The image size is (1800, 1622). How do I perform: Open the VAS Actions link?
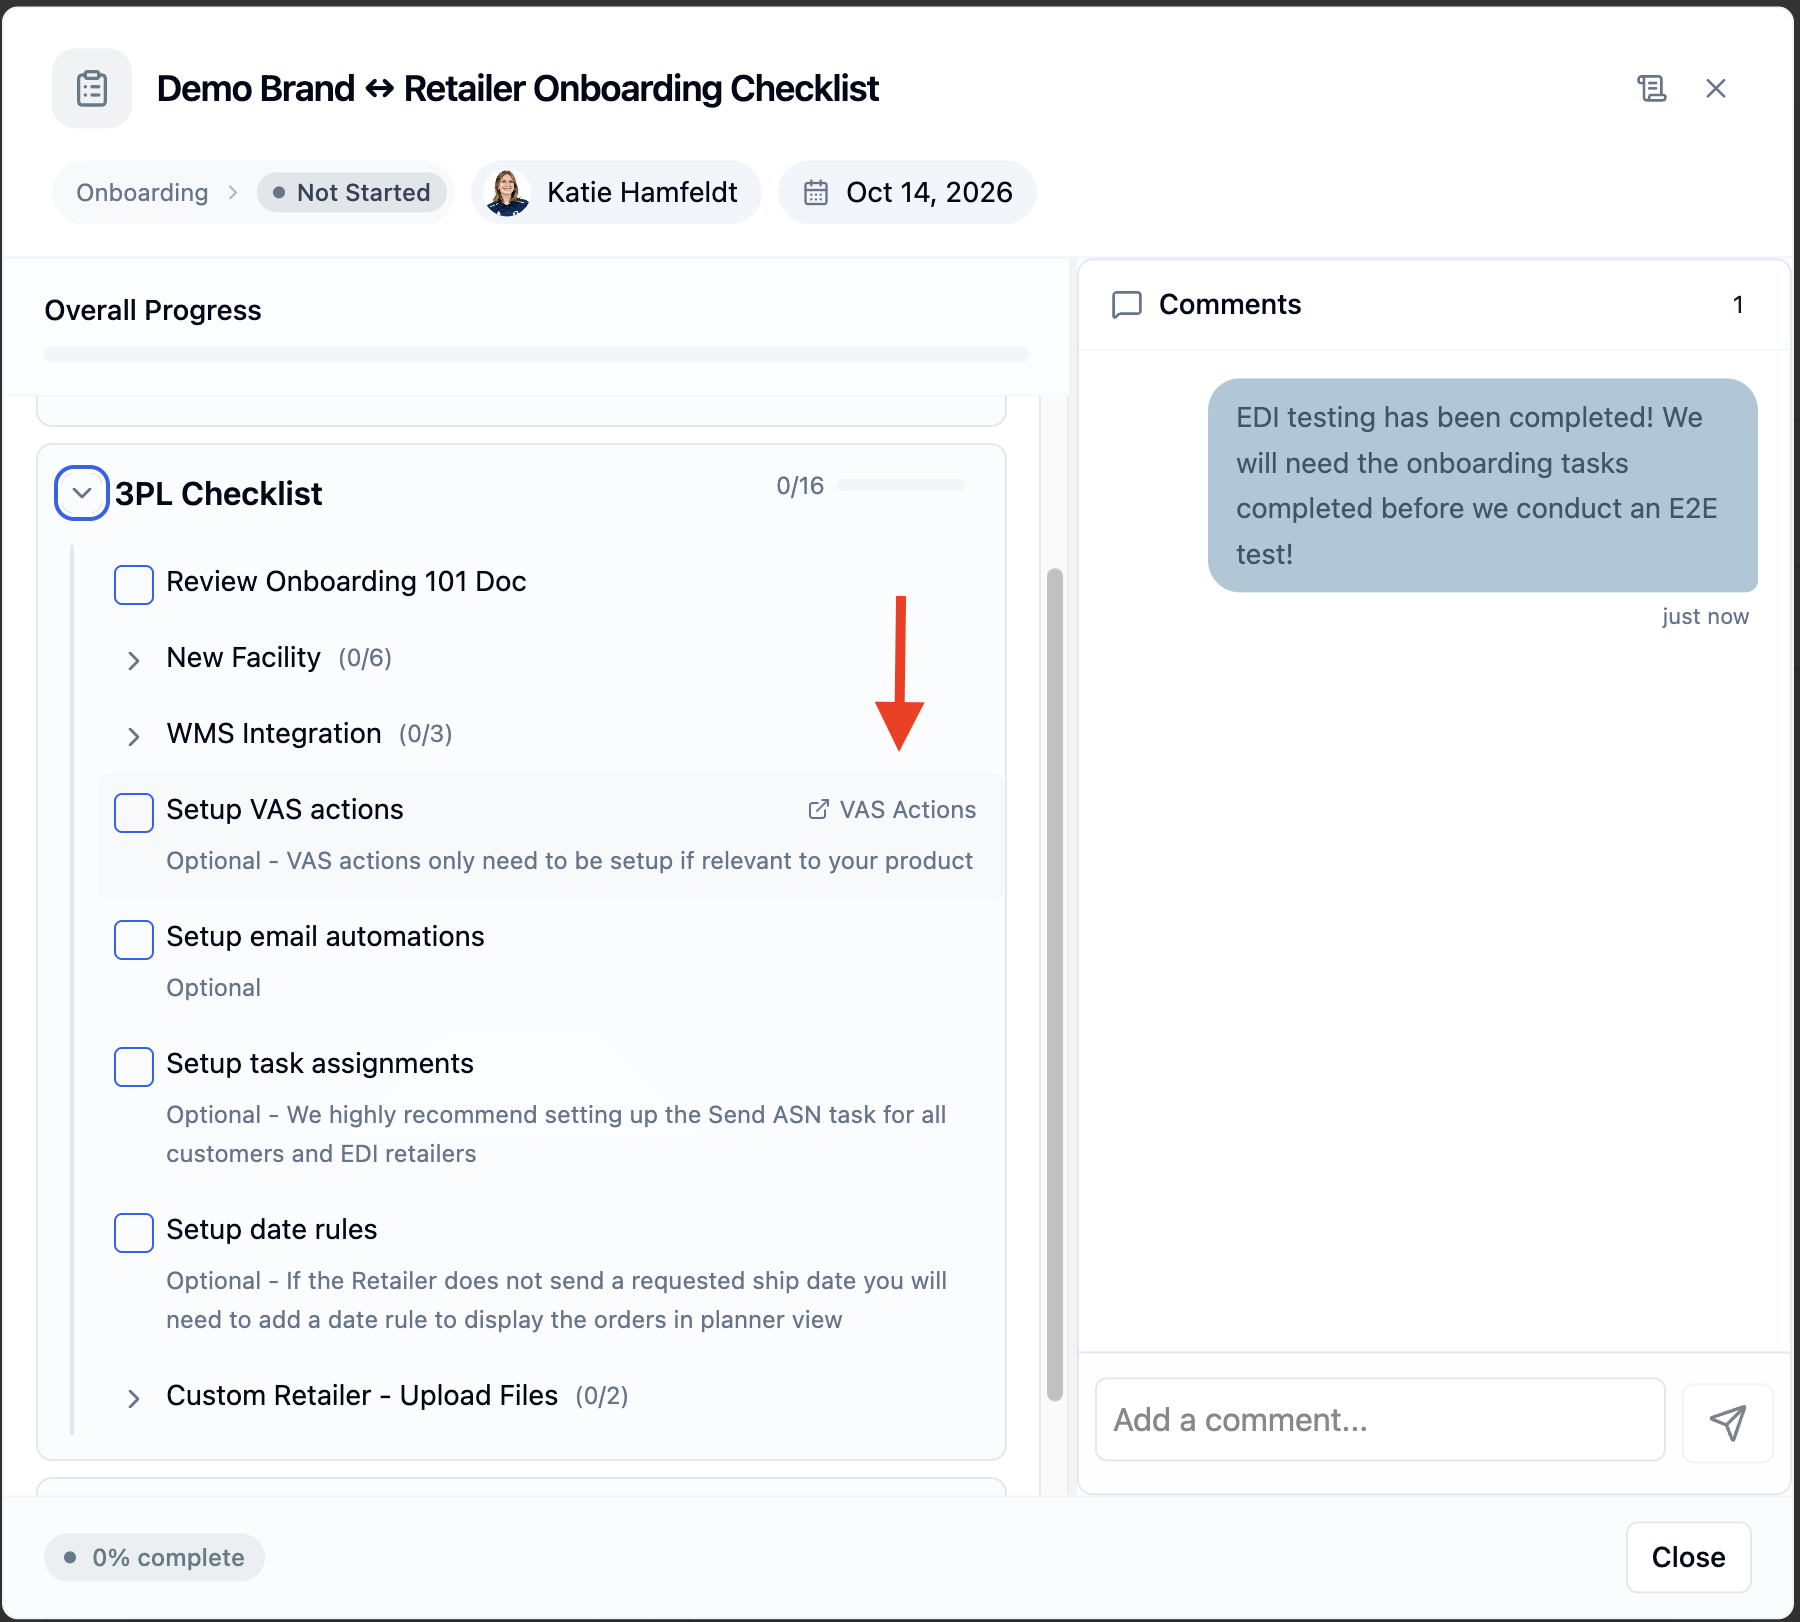(x=892, y=810)
